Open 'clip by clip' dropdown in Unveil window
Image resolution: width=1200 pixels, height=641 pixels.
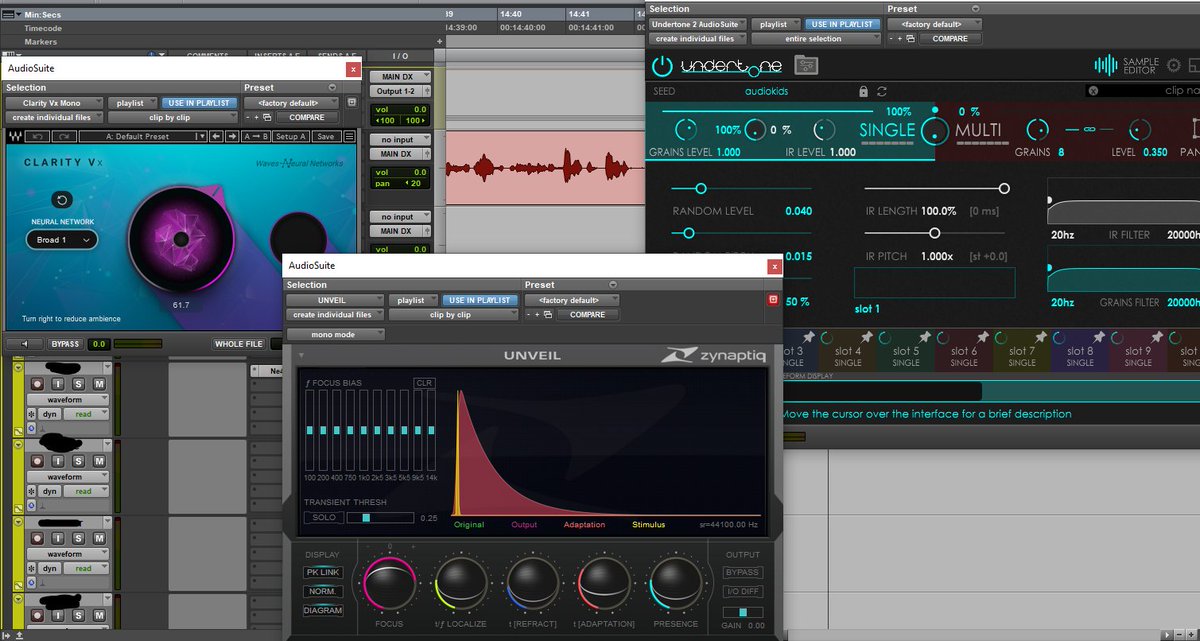[454, 314]
